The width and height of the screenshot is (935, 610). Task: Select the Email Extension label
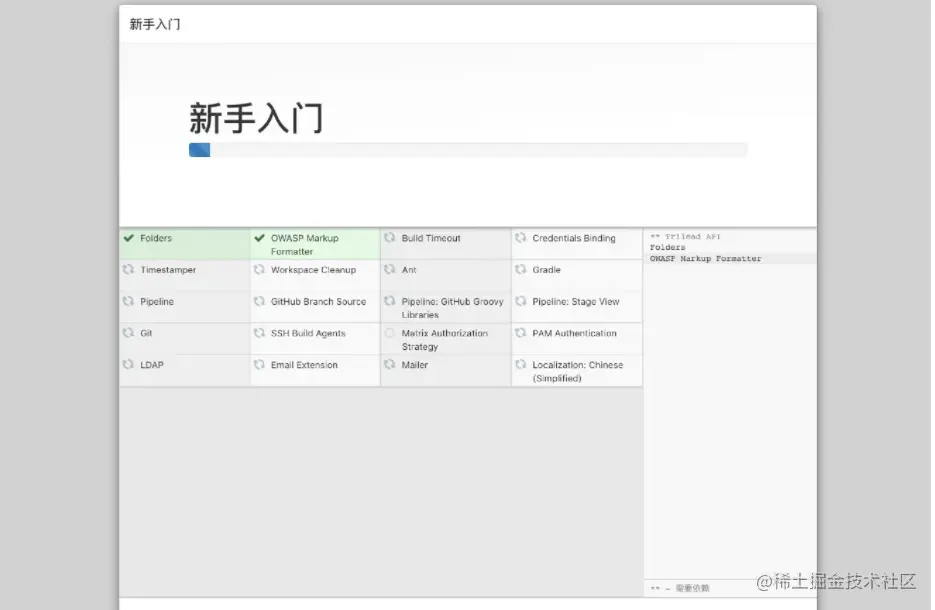(304, 365)
